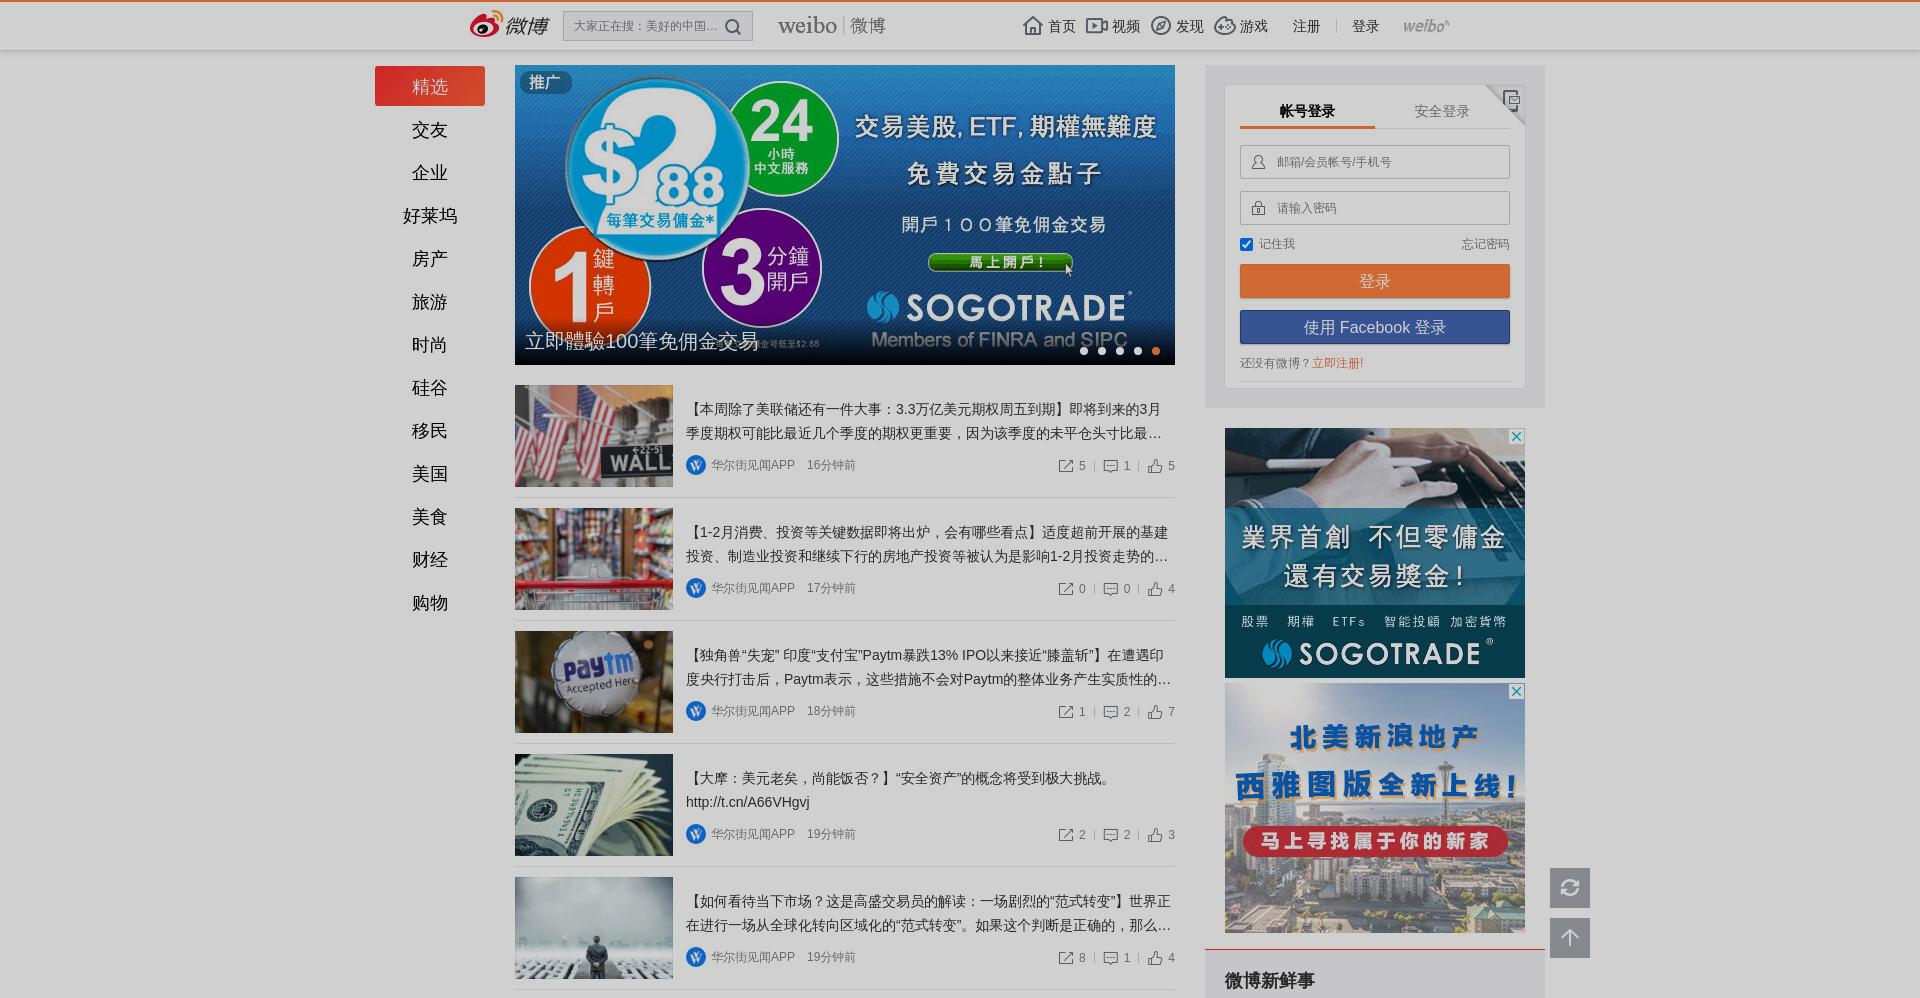Image resolution: width=1920 pixels, height=998 pixels.
Task: Select the 交友 category
Action: point(430,130)
